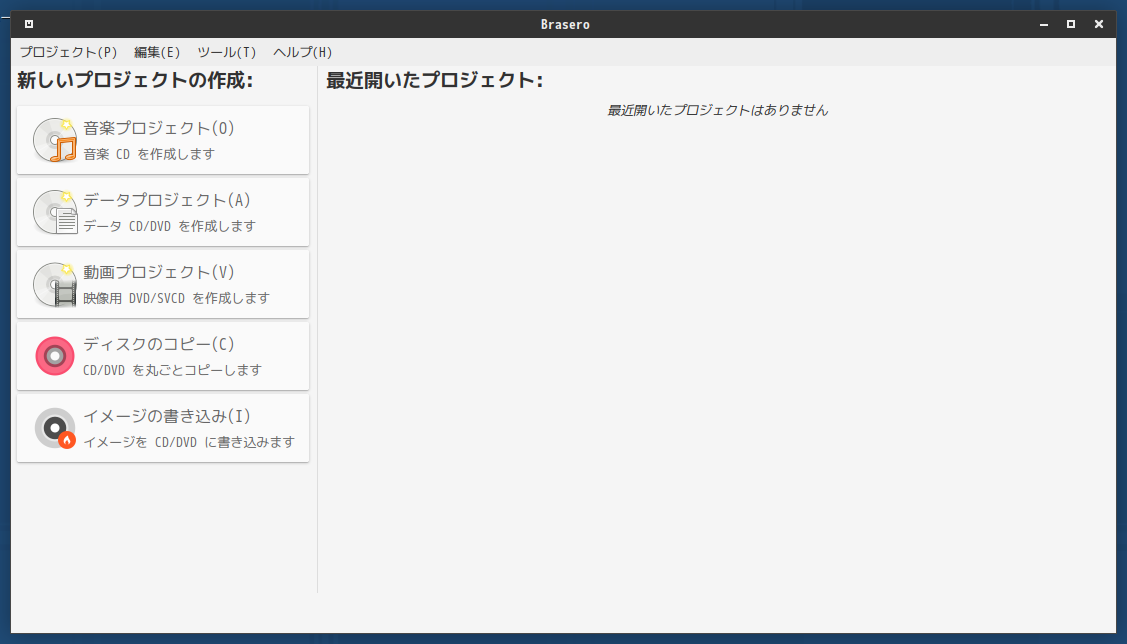This screenshot has width=1127, height=644.
Task: Click the data disc document icon
Action: 55,212
